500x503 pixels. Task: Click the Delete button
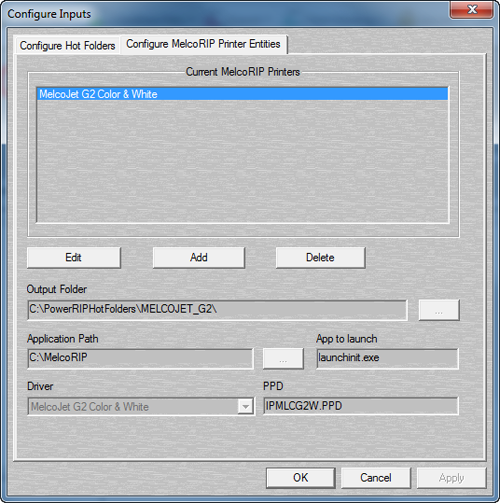(x=320, y=257)
